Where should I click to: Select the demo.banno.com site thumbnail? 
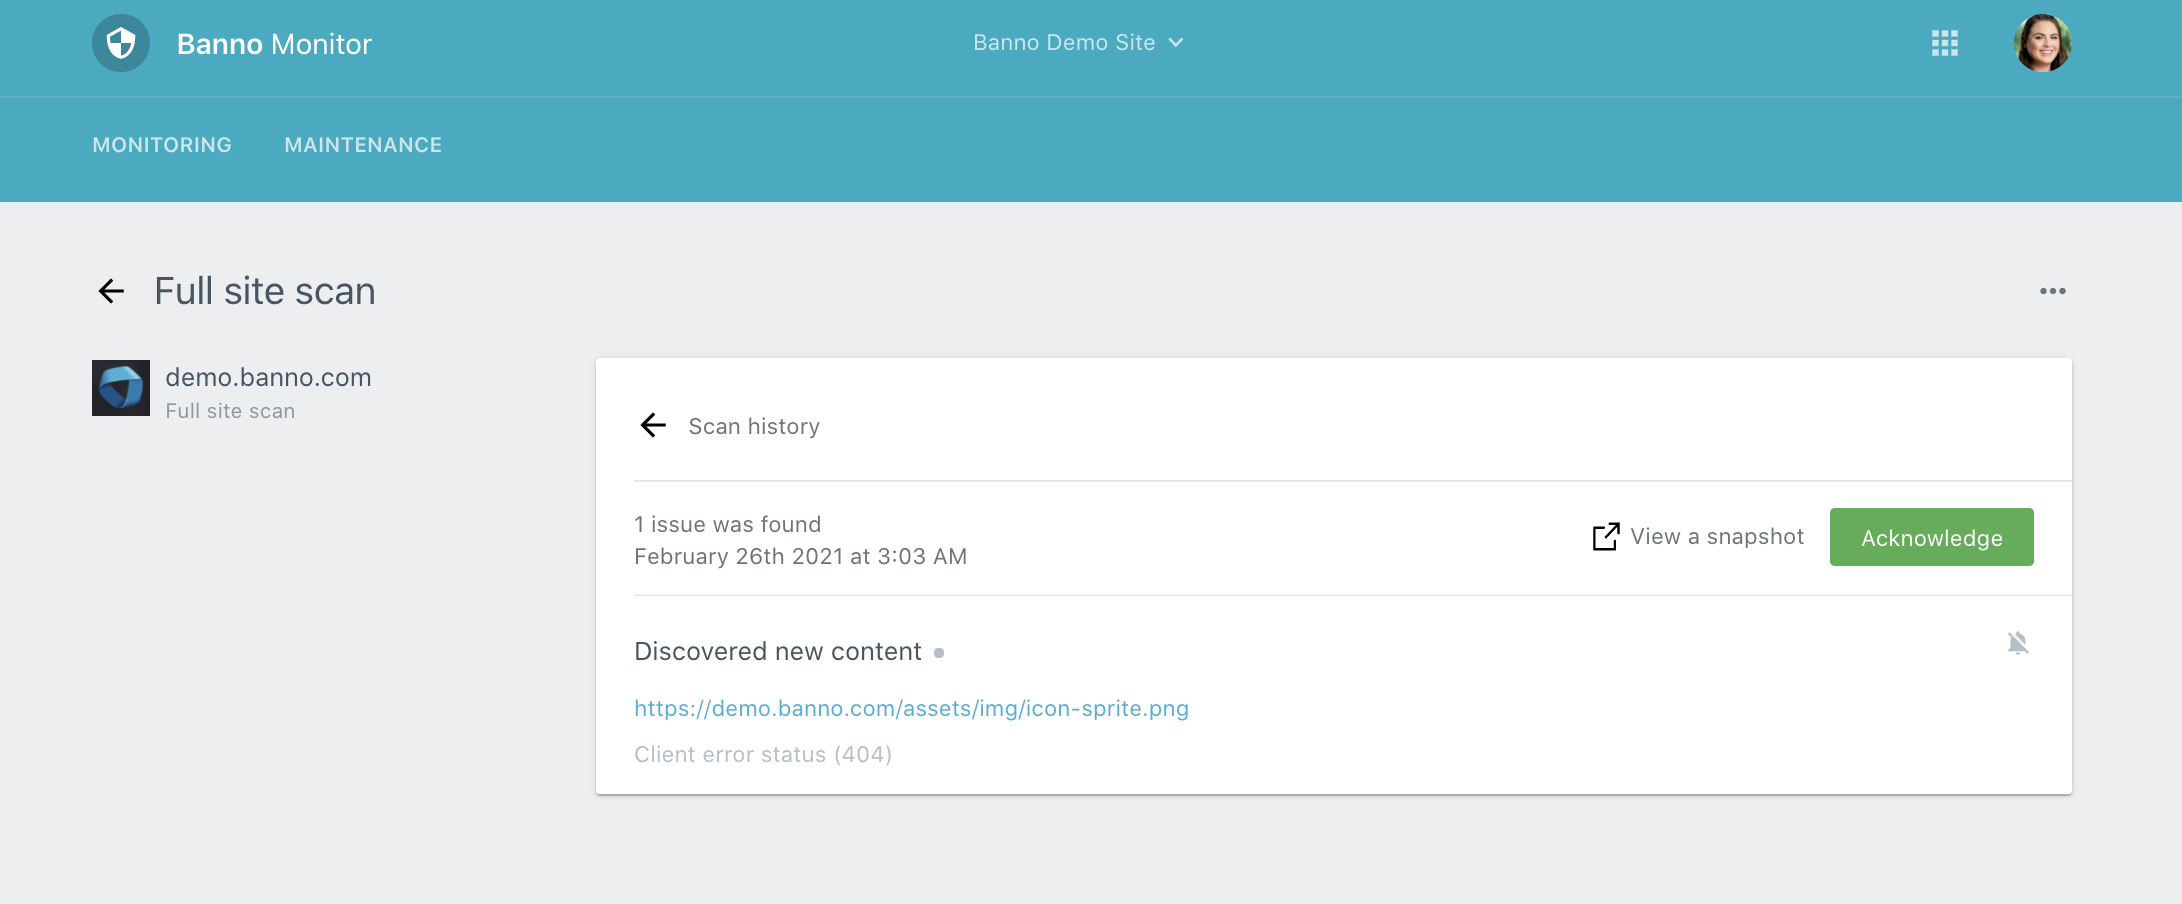[x=121, y=388]
